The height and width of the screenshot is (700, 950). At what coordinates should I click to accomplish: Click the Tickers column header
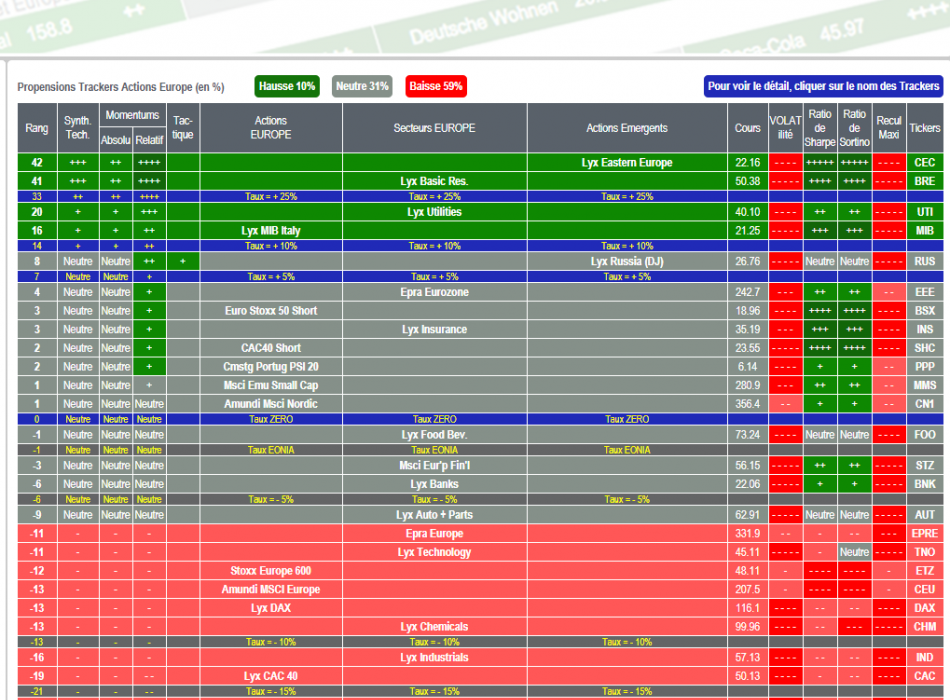[925, 128]
